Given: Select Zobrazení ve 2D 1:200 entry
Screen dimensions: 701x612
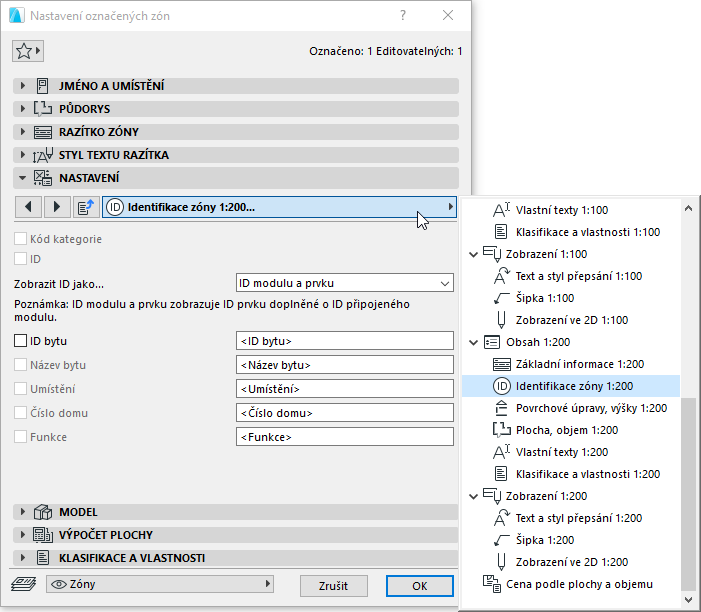Looking at the screenshot, I should tap(571, 562).
